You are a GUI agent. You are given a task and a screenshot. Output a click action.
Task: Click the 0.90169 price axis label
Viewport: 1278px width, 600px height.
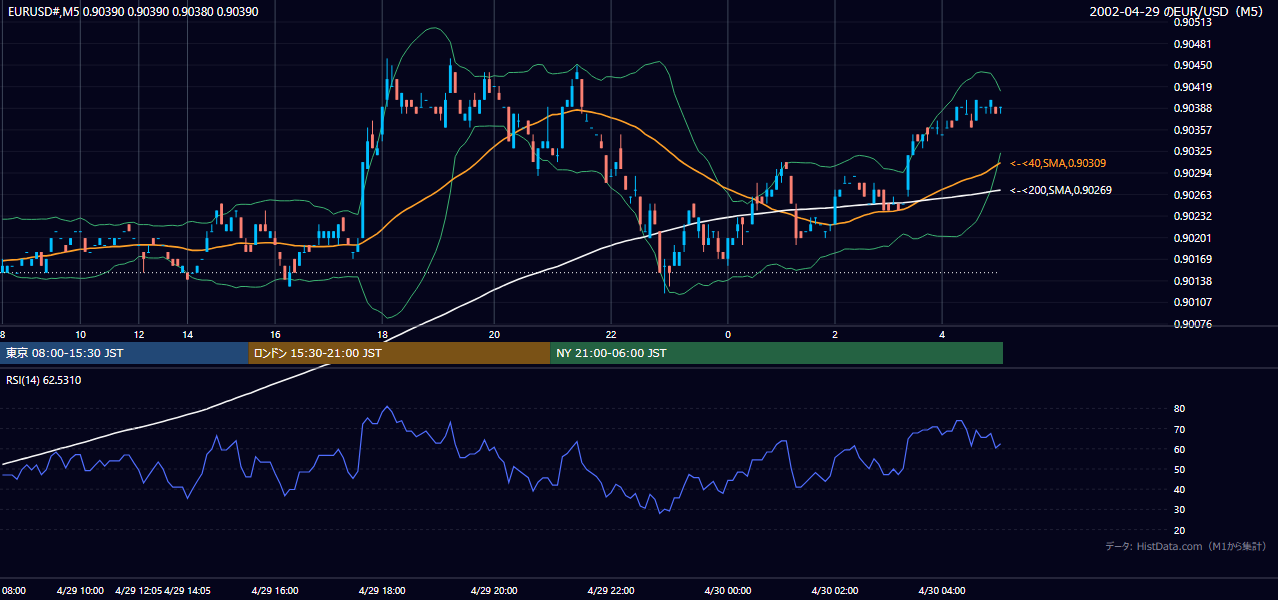(x=1192, y=259)
